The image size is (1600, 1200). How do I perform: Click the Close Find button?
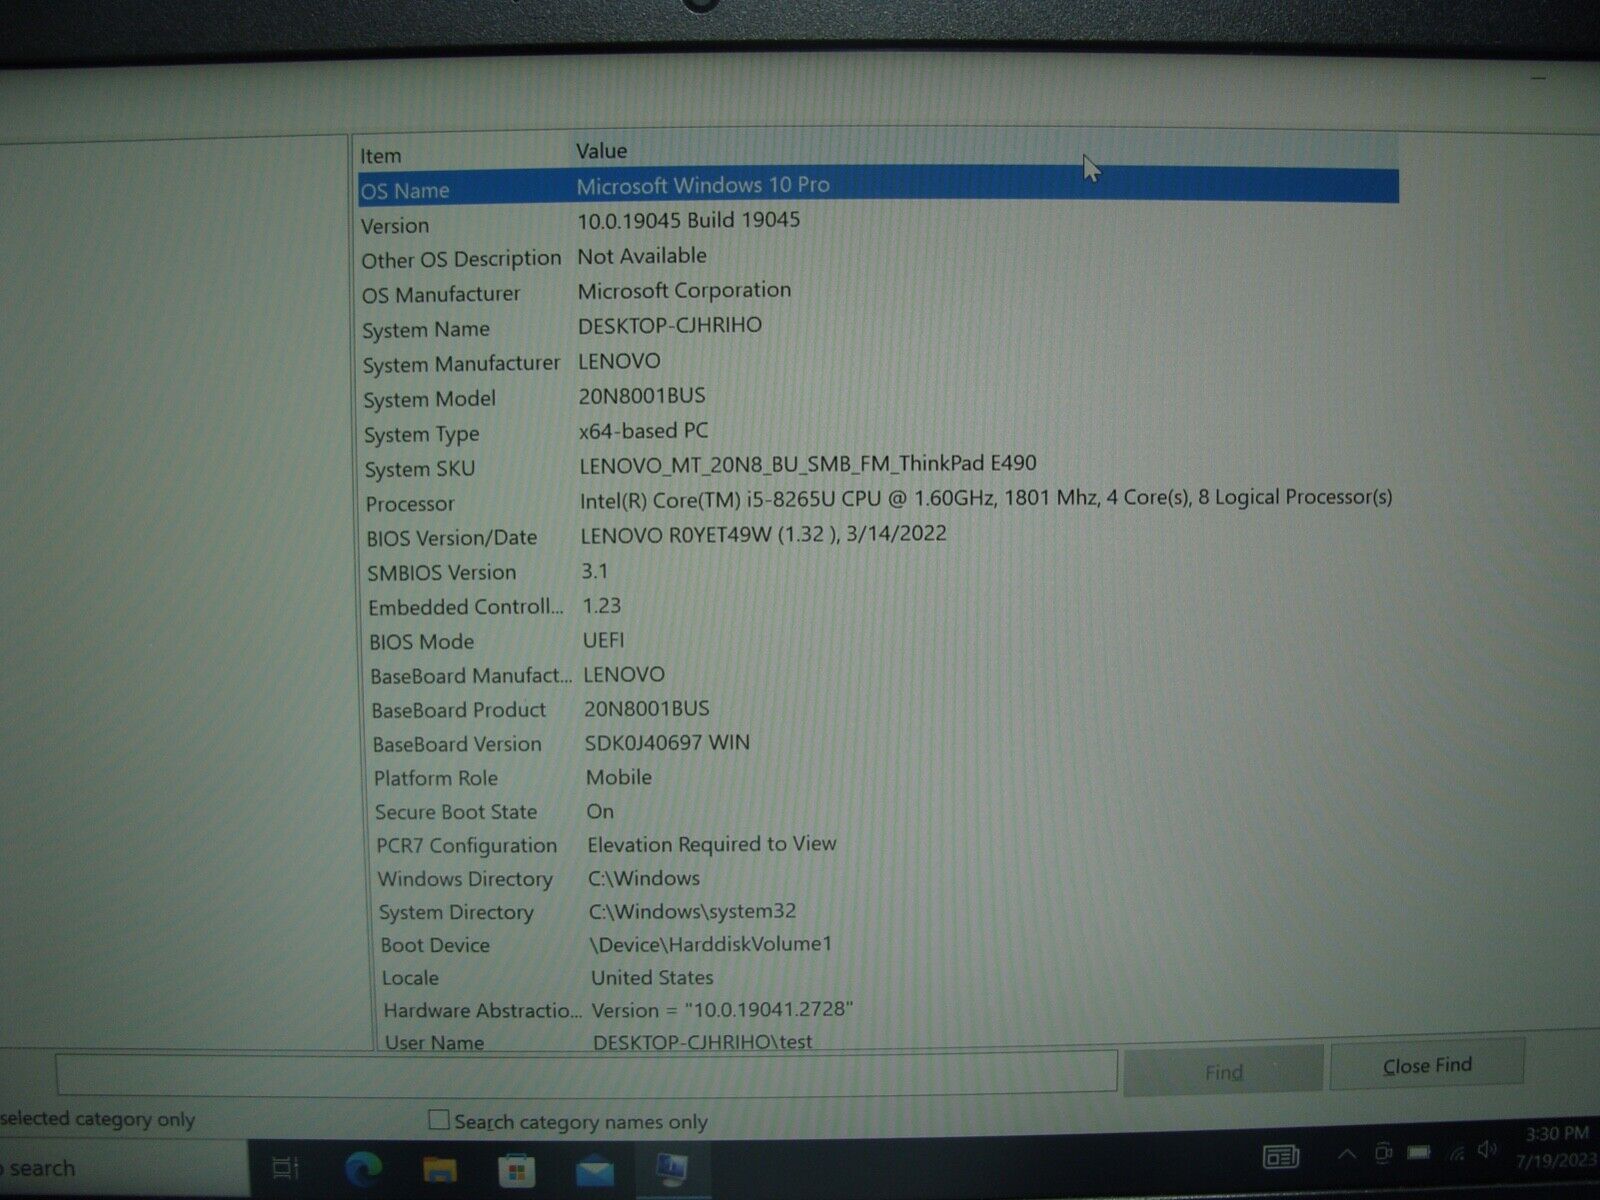tap(1427, 1066)
